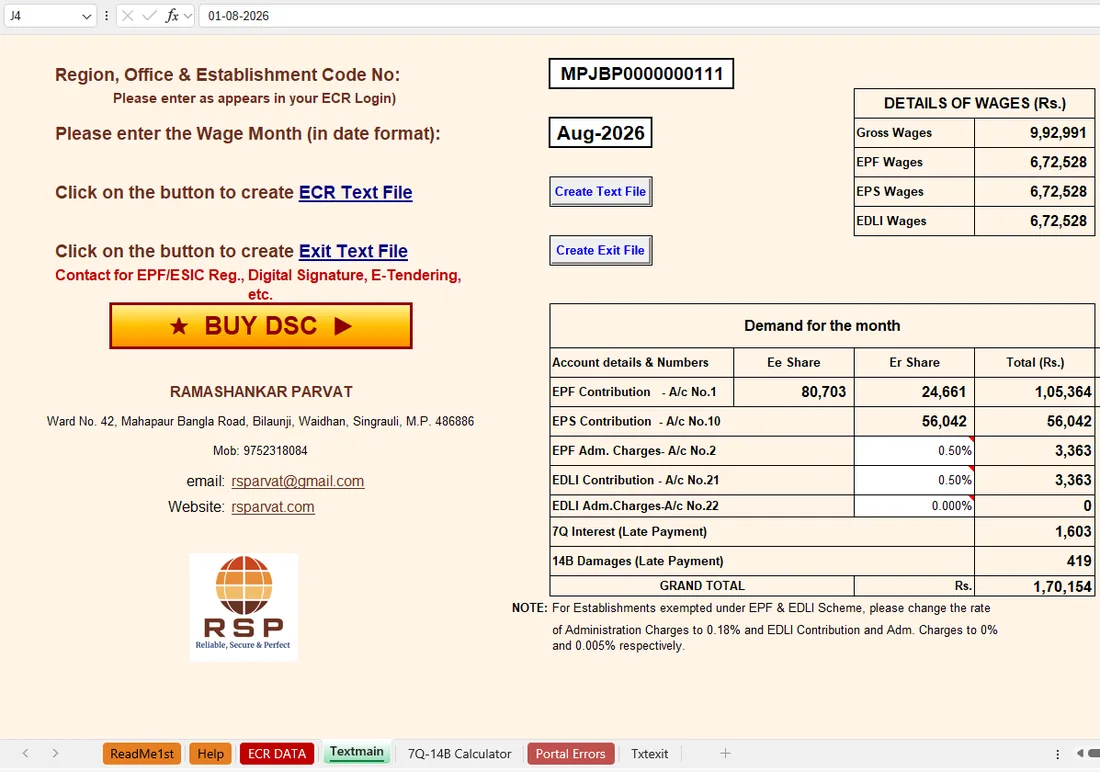Image resolution: width=1100 pixels, height=772 pixels.
Task: Switch to the ReadMe1st sheet tab
Action: [142, 754]
